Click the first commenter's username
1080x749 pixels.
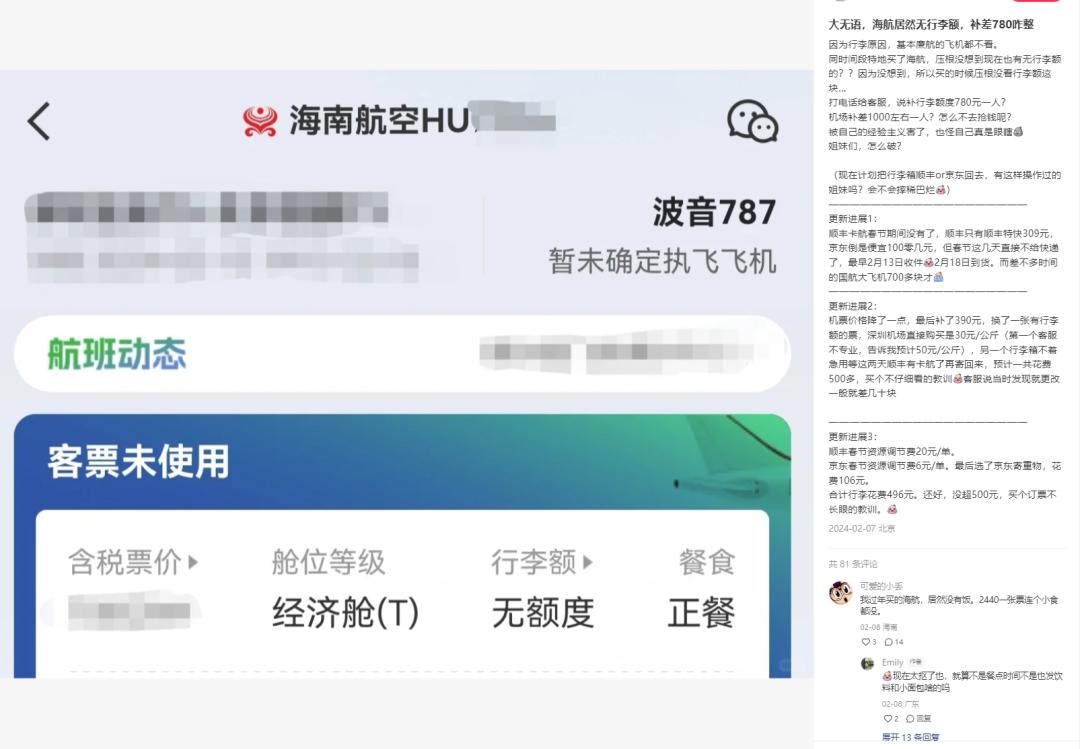point(881,586)
